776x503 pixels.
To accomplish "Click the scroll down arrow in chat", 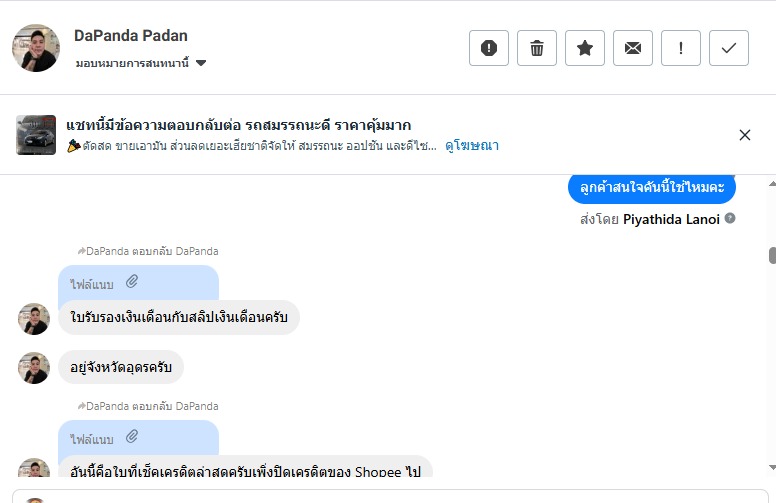I will pyautogui.click(x=771, y=467).
